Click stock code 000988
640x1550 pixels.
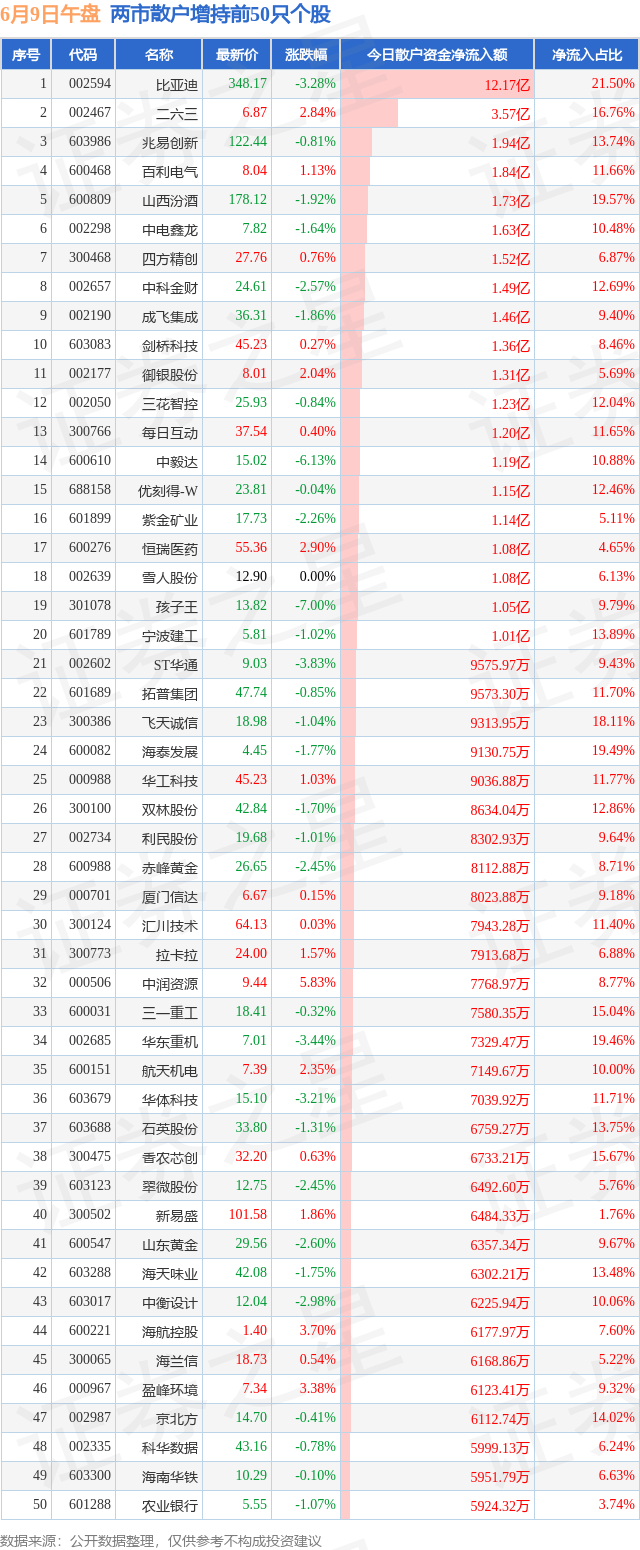(x=89, y=780)
